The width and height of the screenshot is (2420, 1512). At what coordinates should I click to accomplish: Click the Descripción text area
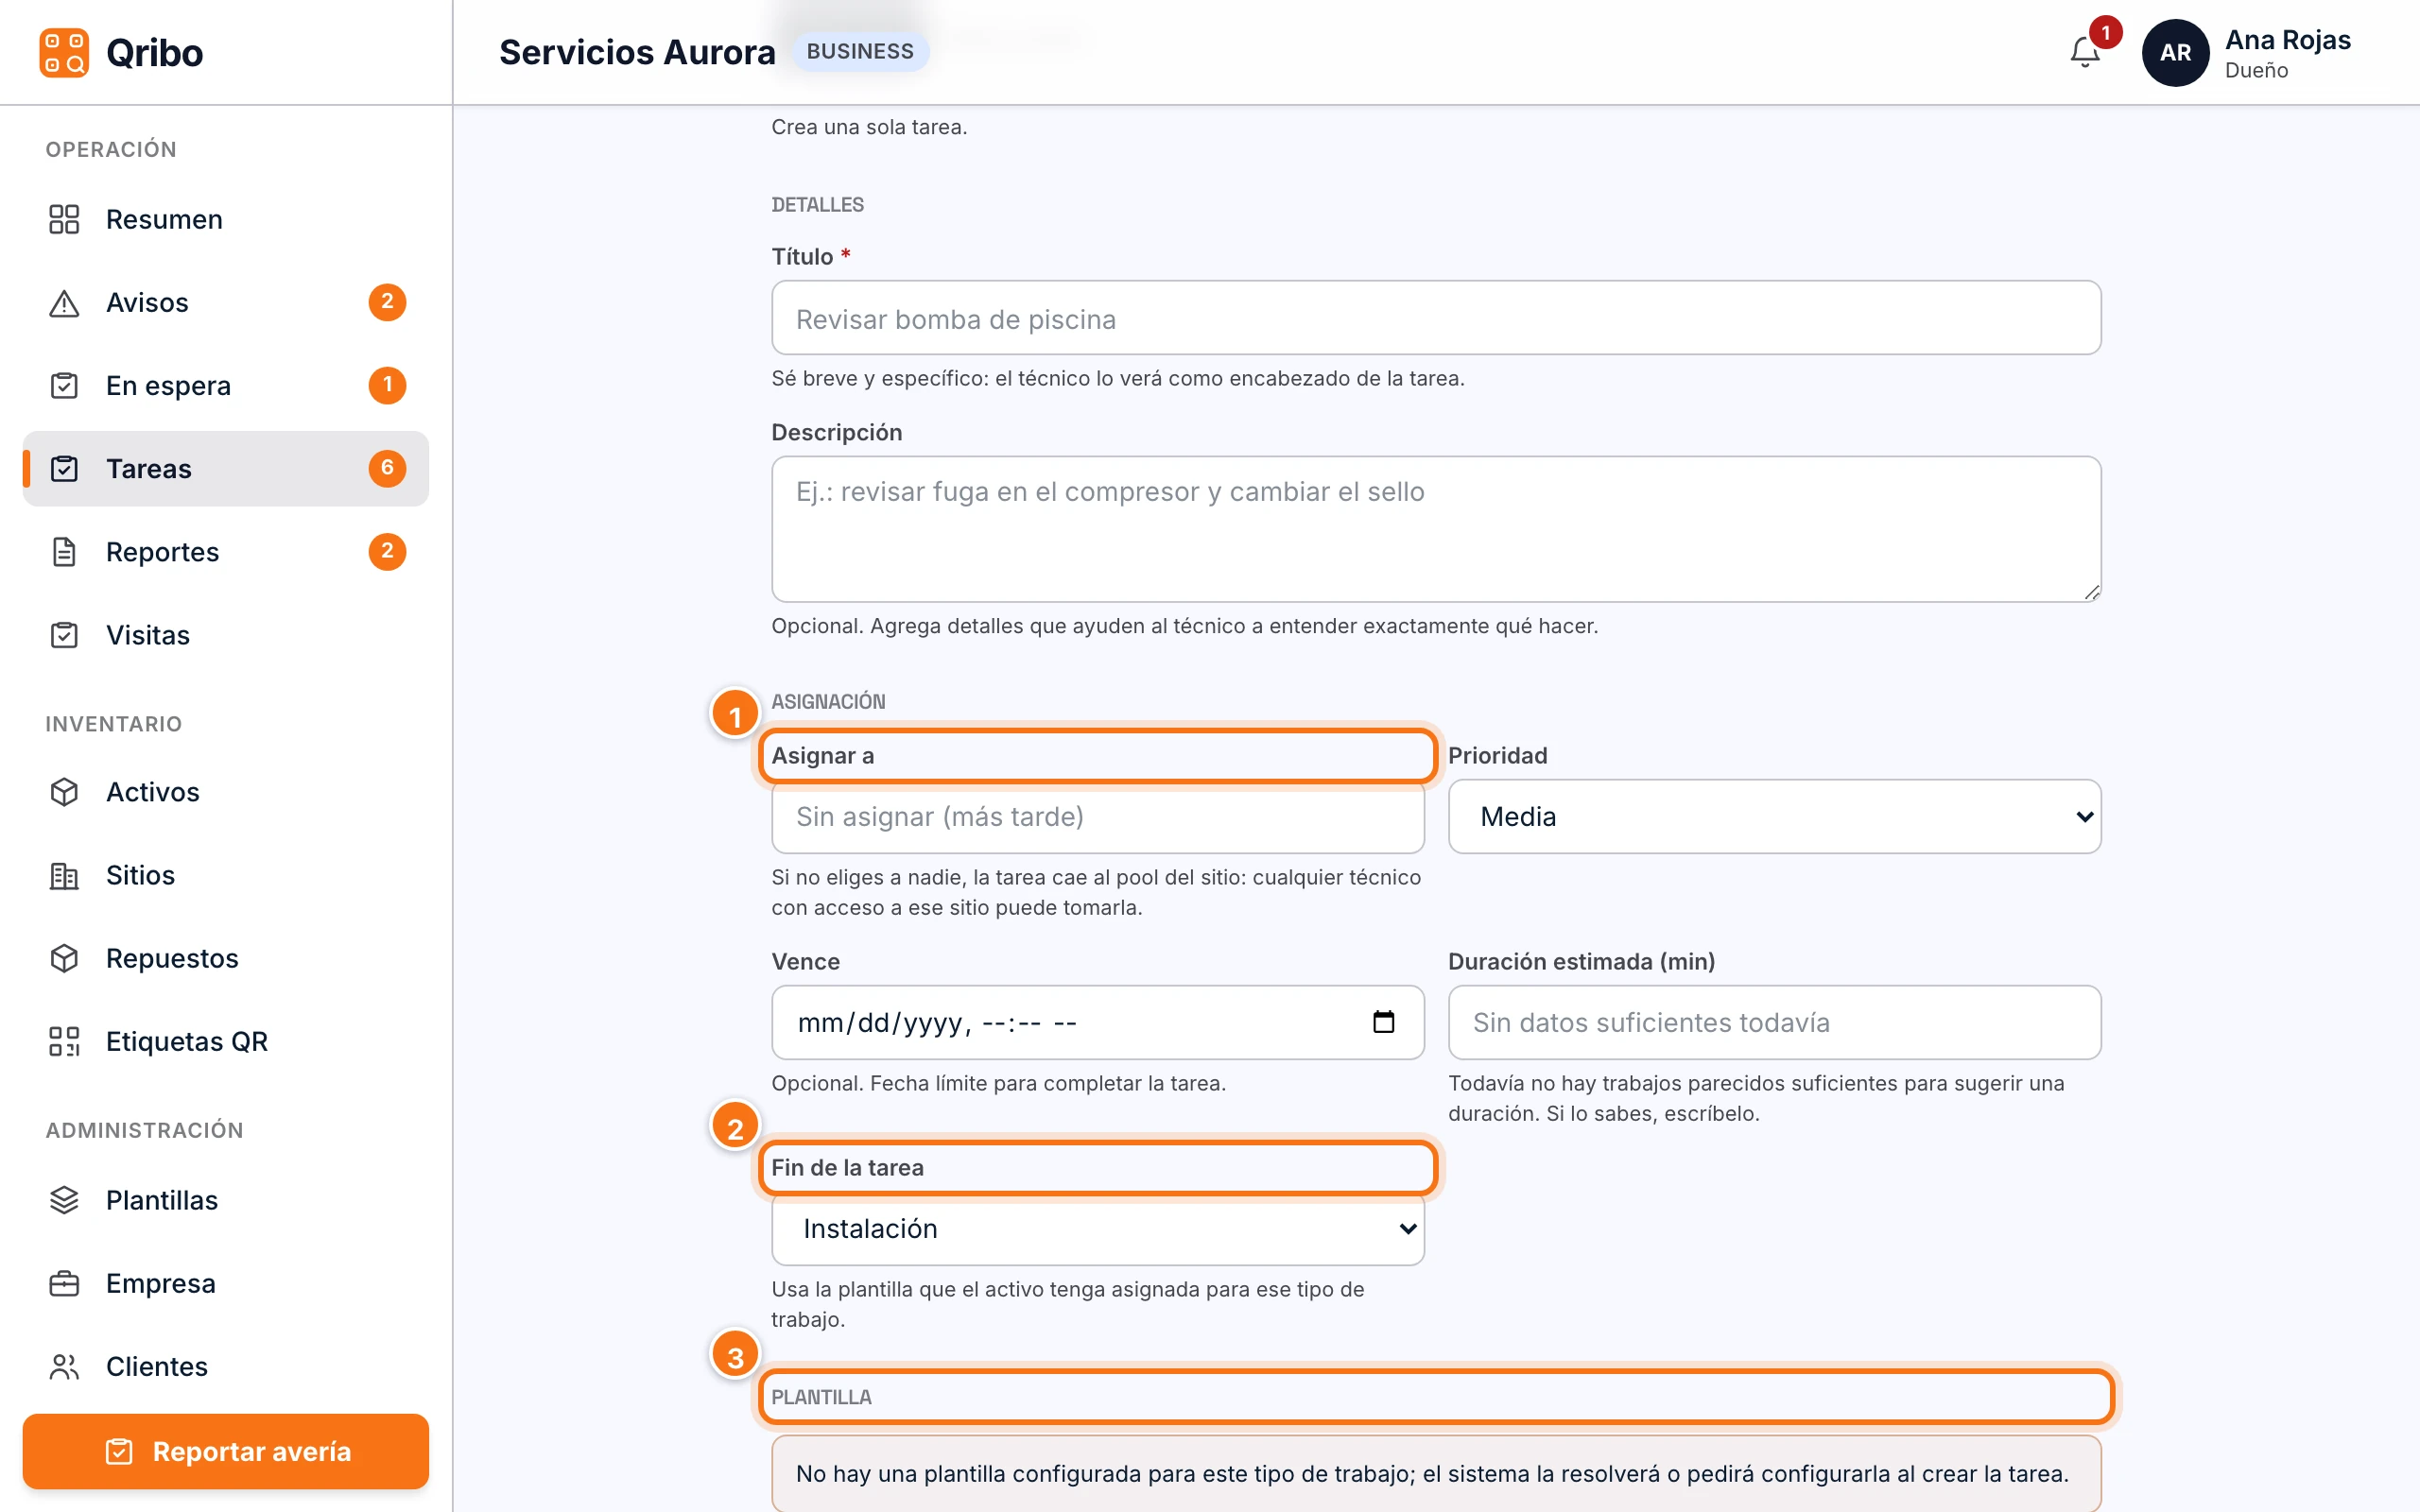coord(1436,528)
